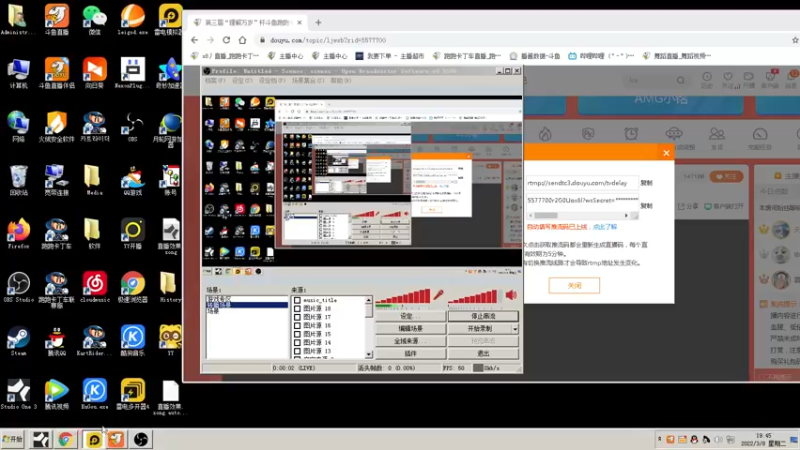Viewport: 800px width, 450px height.
Task: Select the highlighted scene in 场景 list
Action: [x=247, y=305]
